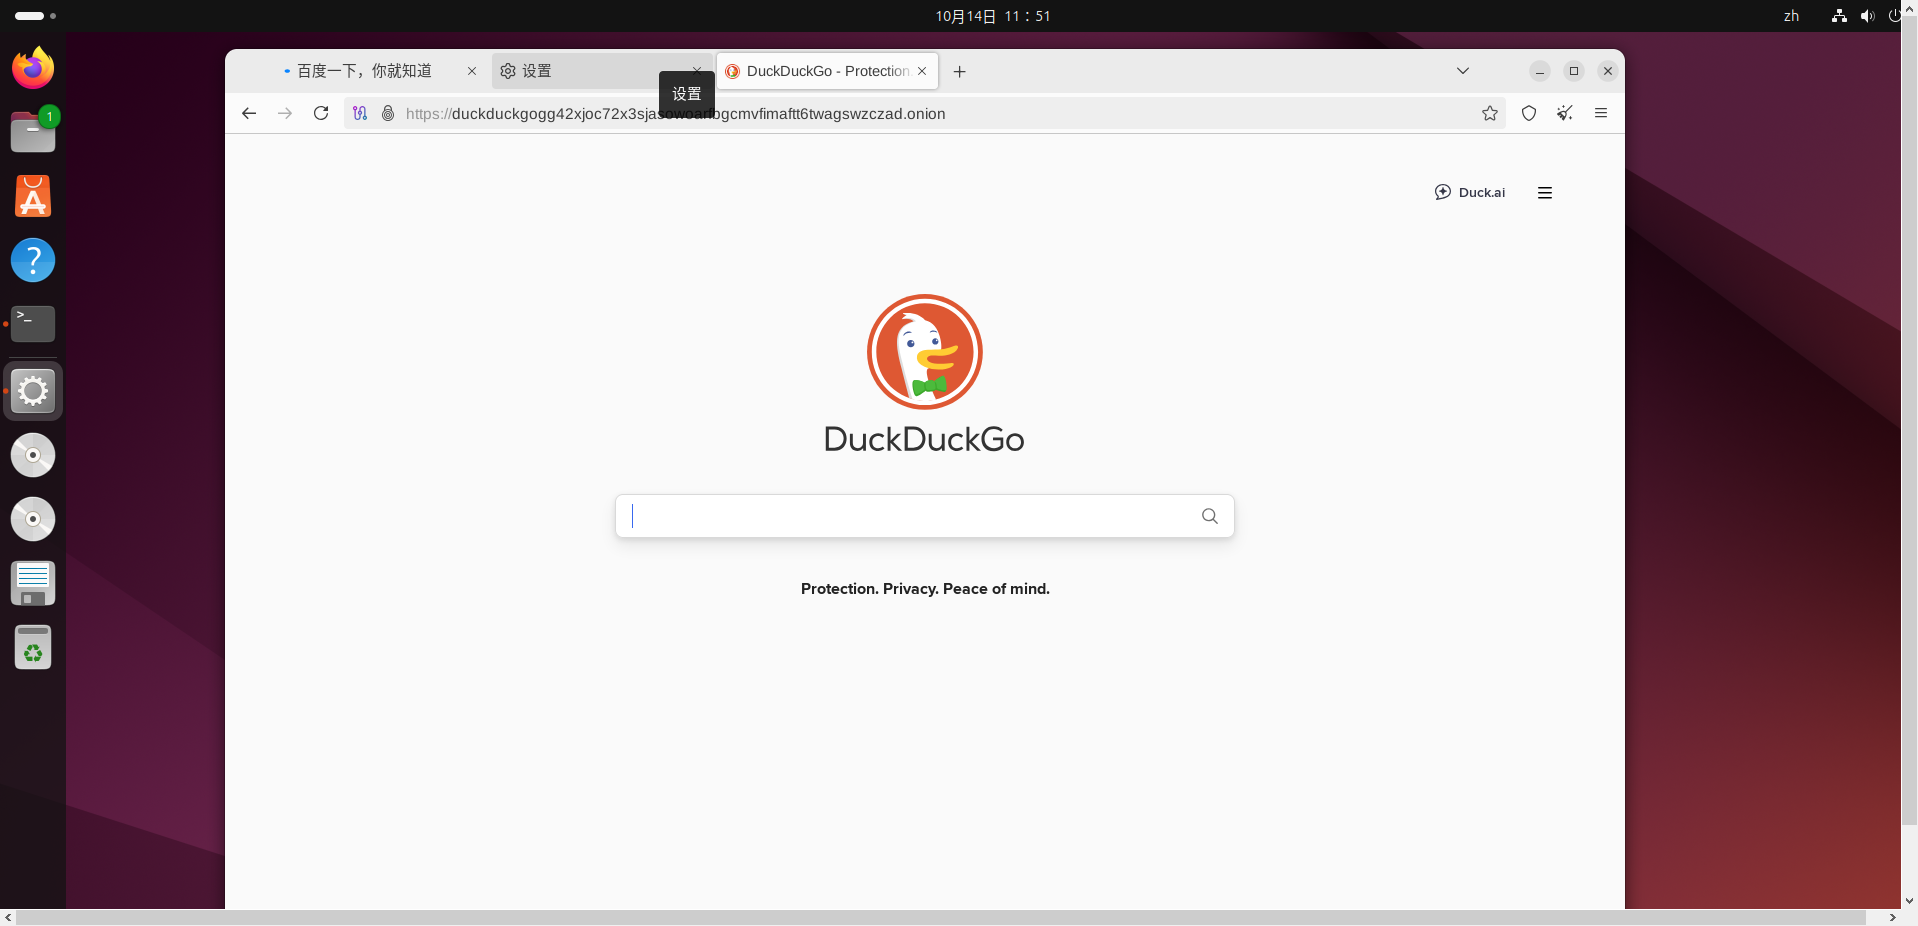
Task: Open the DuckDuckGo page hamburger menu
Action: 1545,193
